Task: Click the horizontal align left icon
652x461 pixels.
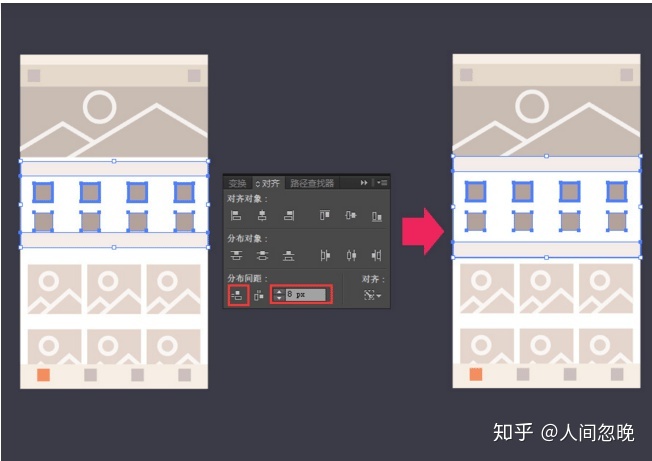Action: (236, 215)
